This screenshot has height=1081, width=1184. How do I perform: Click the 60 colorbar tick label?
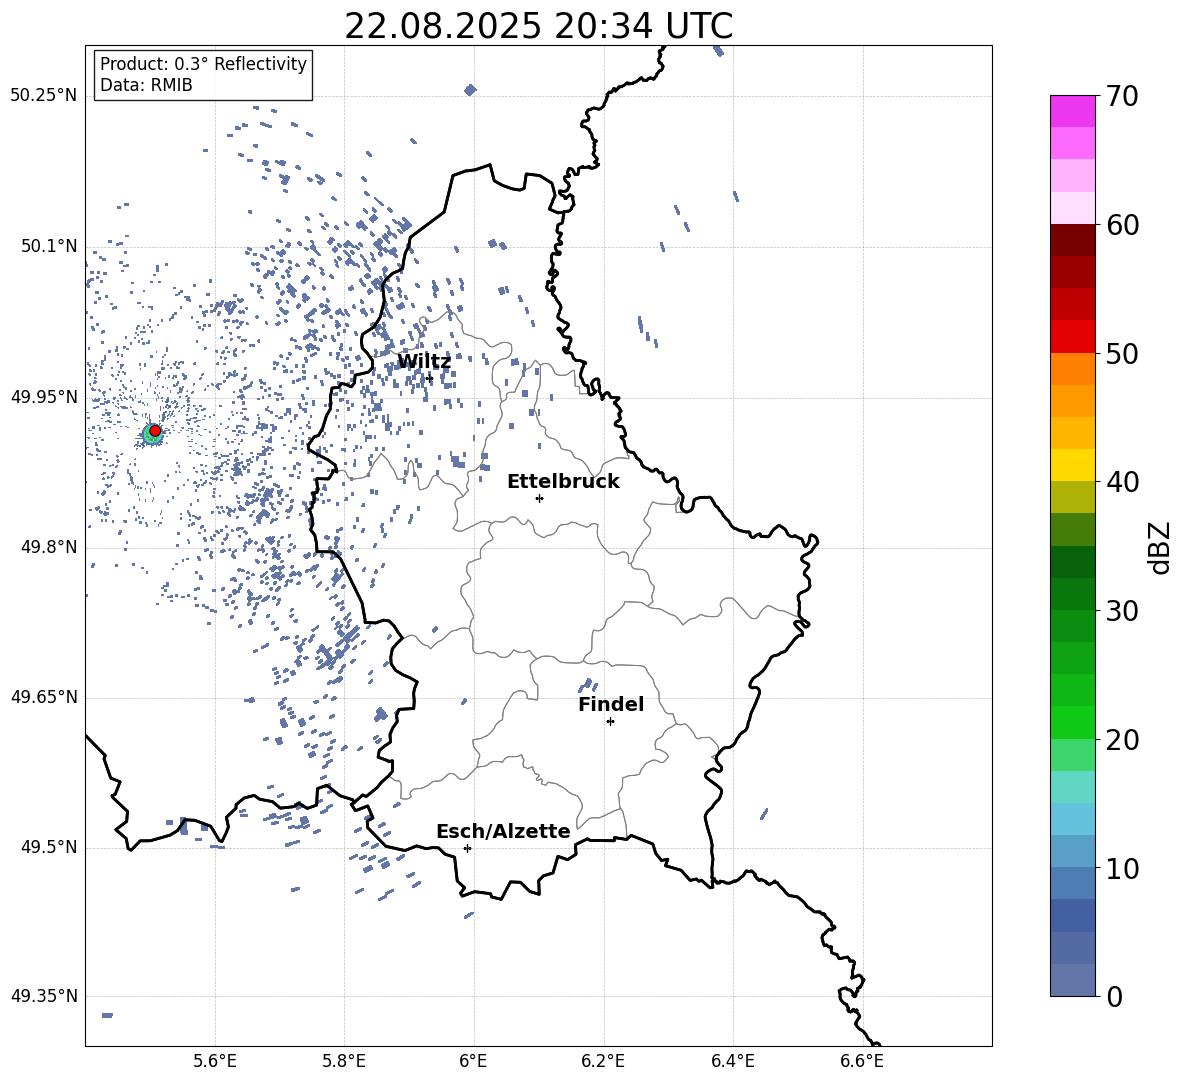1122,225
